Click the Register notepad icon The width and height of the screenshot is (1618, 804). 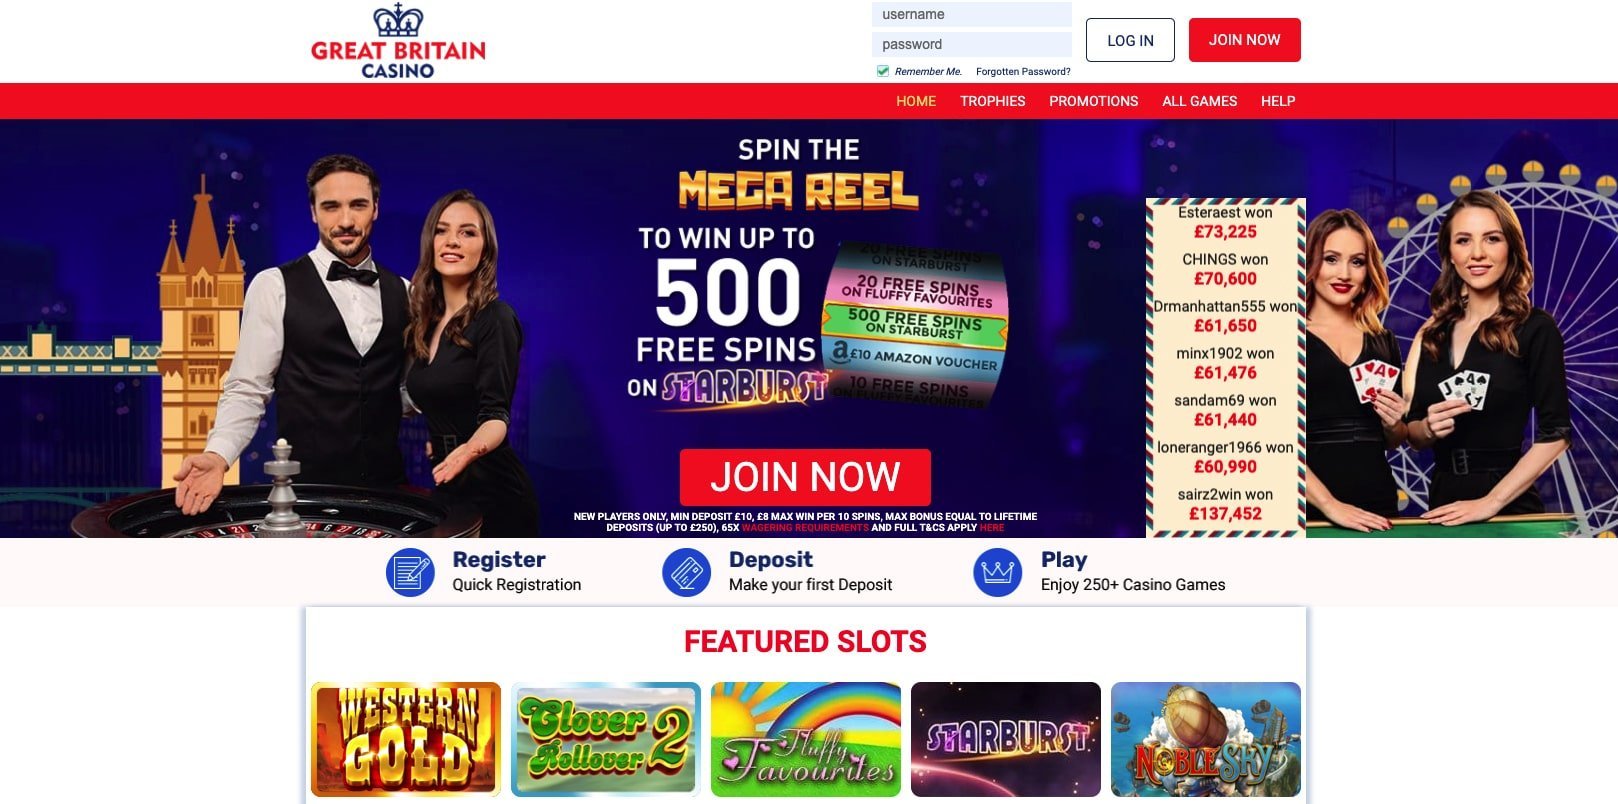(410, 573)
